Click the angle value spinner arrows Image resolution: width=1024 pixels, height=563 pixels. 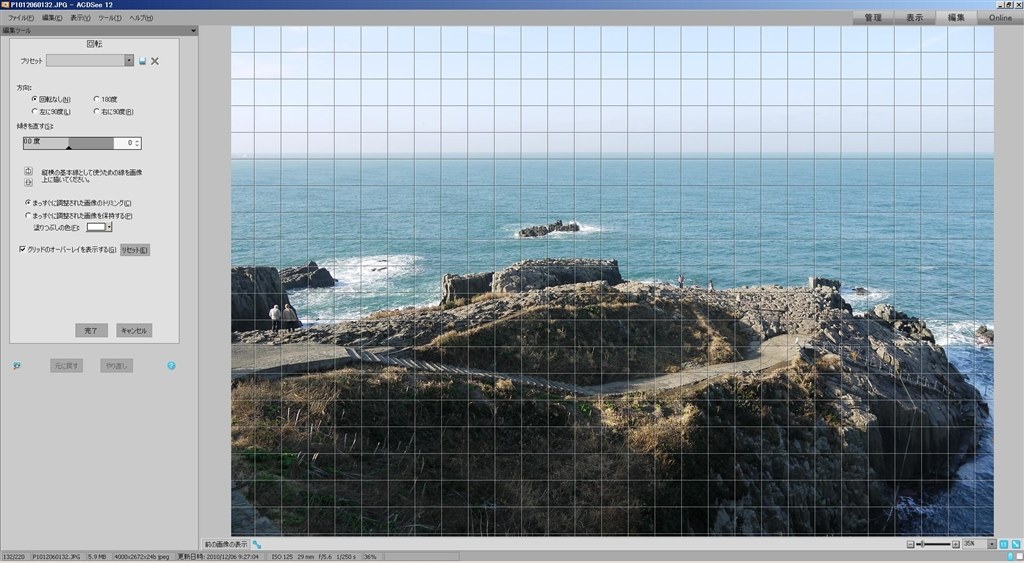coord(137,143)
